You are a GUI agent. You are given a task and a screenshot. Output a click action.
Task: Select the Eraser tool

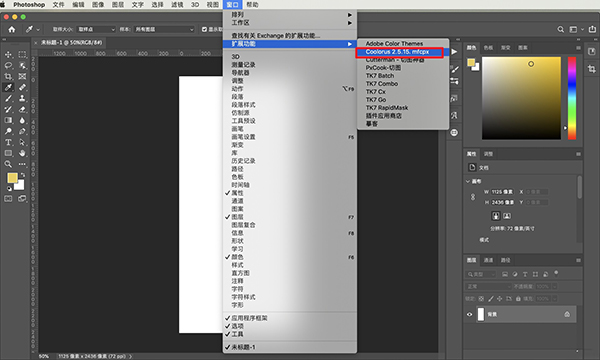coord(22,109)
